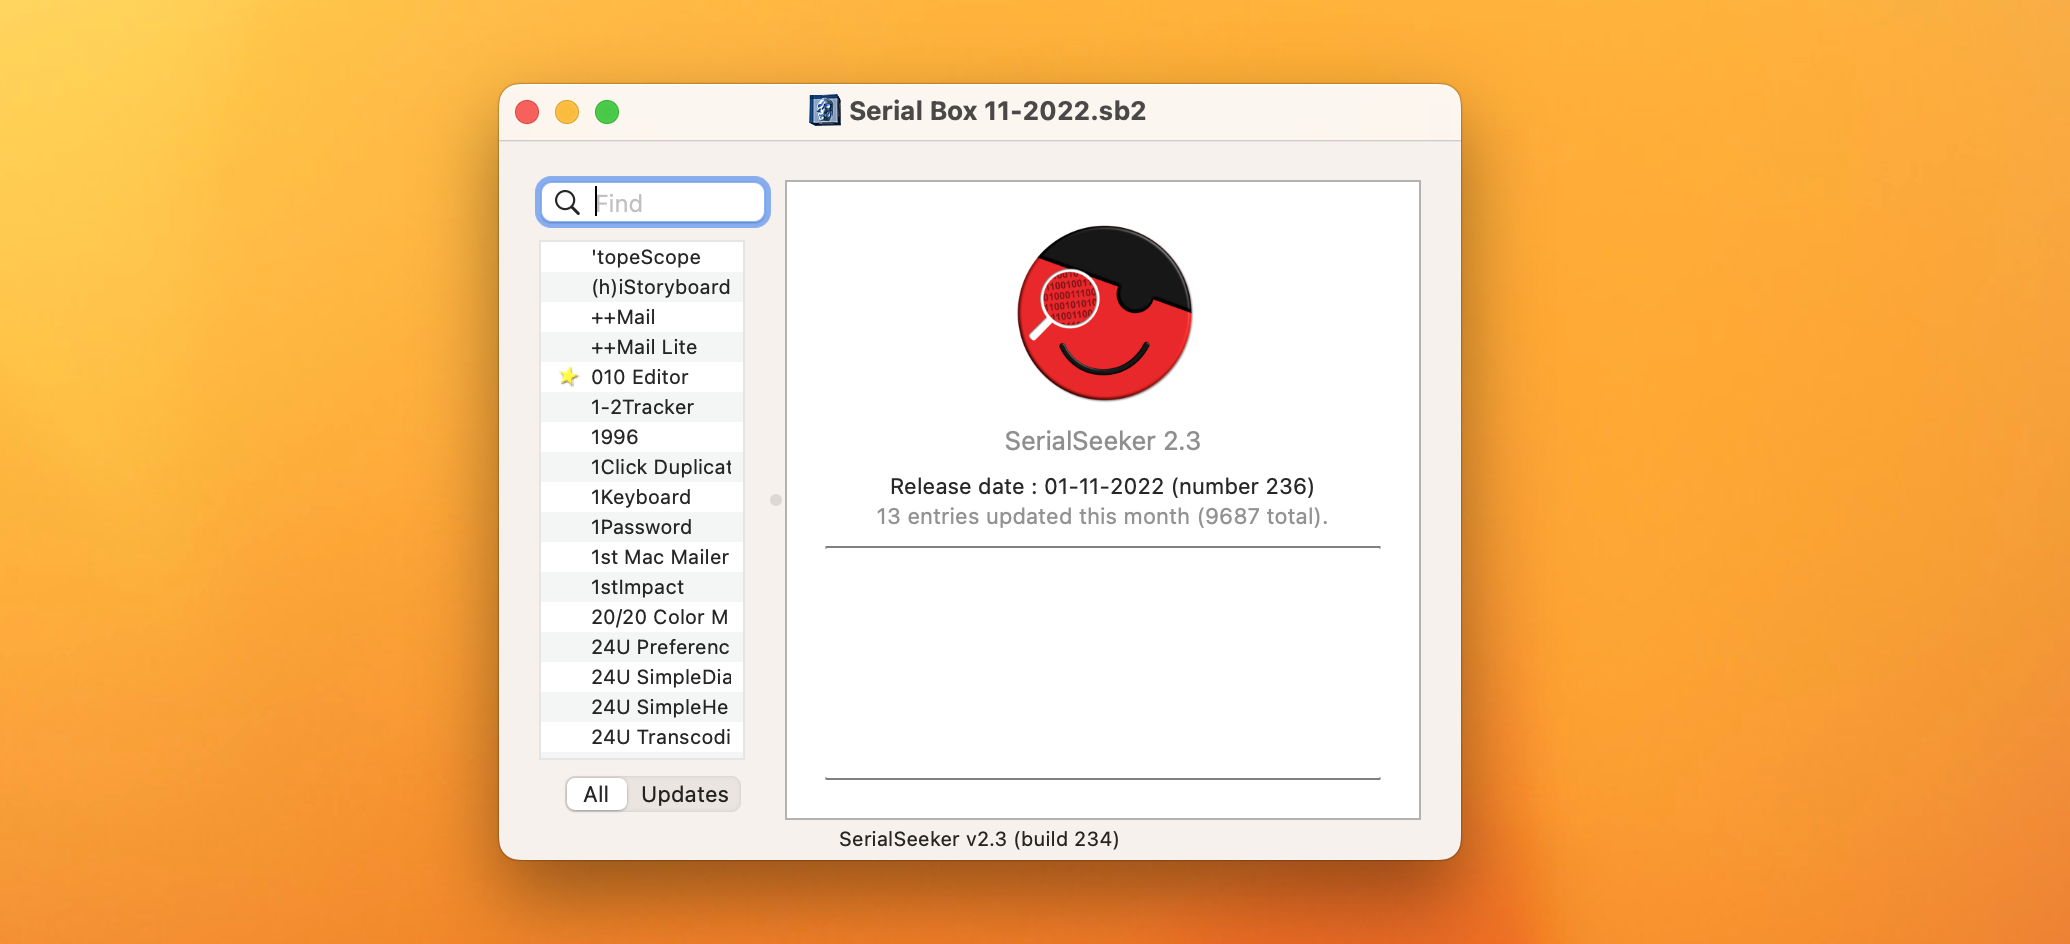Select the ++Mail Lite entry
Viewport: 2070px width, 944px height.
click(642, 347)
